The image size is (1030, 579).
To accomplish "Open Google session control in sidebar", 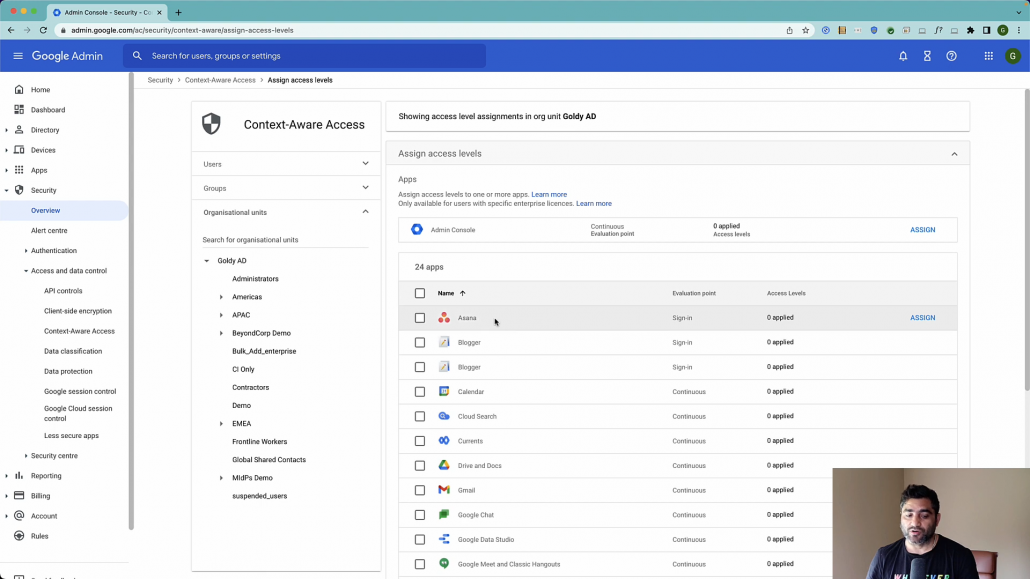I will 80,391.
